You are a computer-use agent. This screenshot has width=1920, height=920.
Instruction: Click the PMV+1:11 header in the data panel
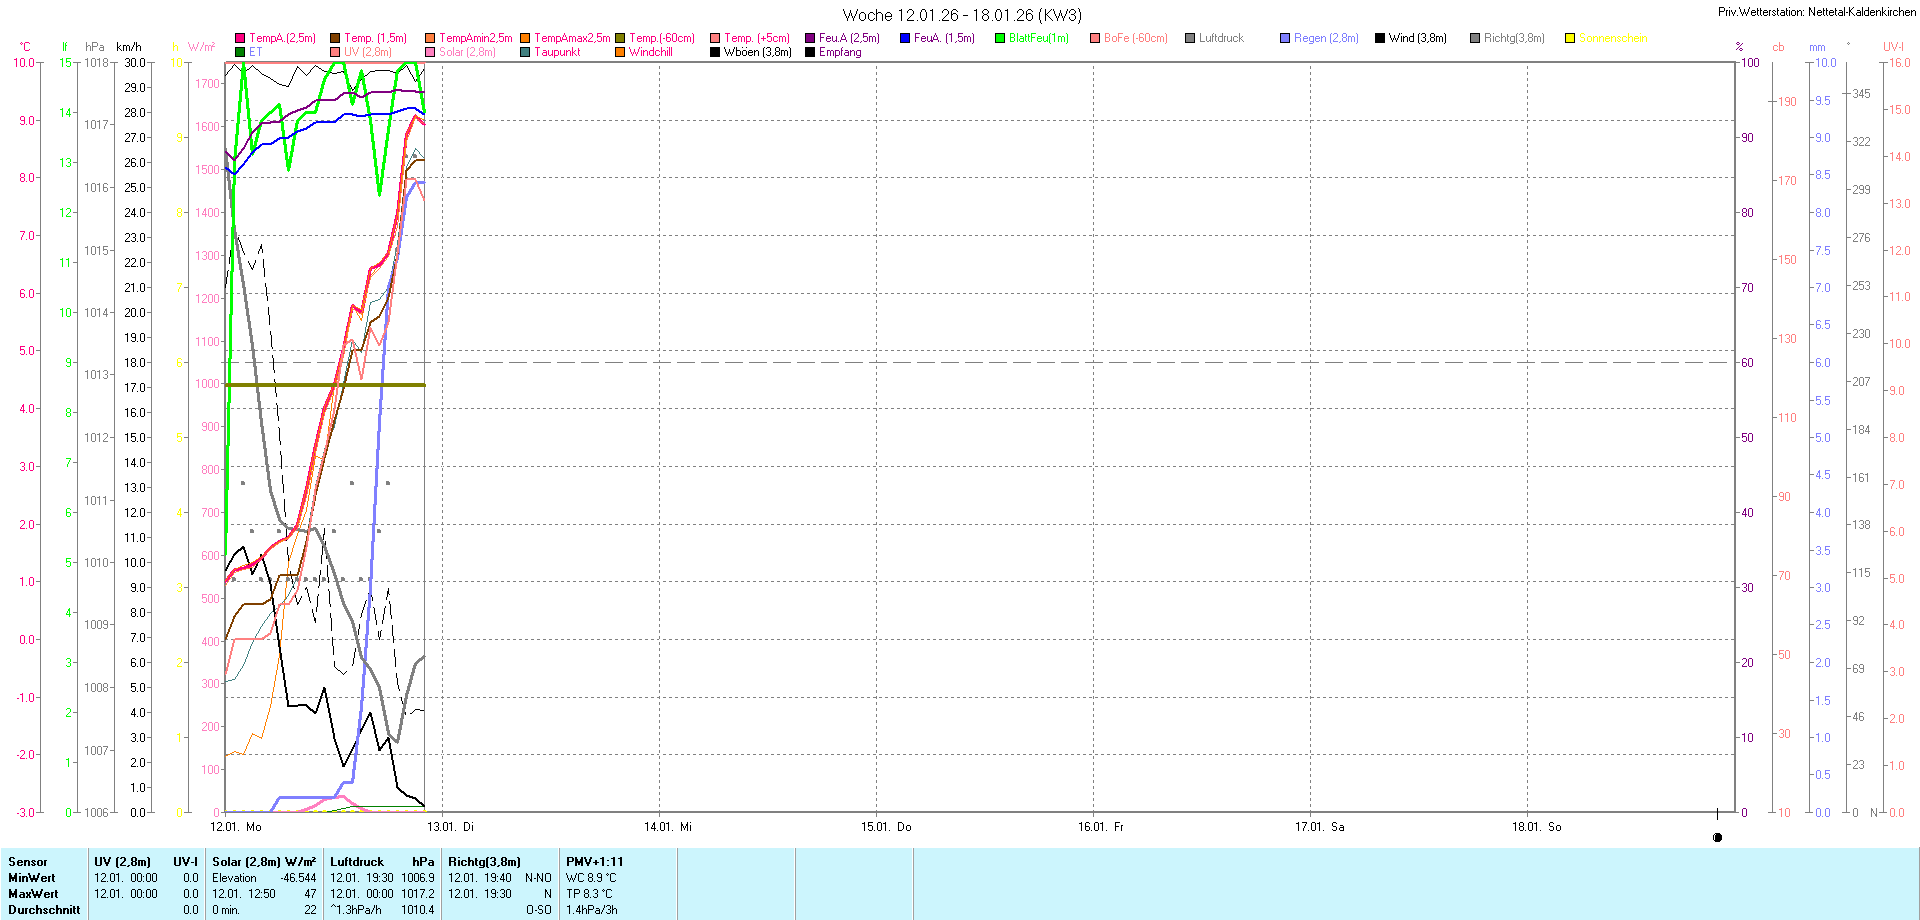tap(594, 862)
